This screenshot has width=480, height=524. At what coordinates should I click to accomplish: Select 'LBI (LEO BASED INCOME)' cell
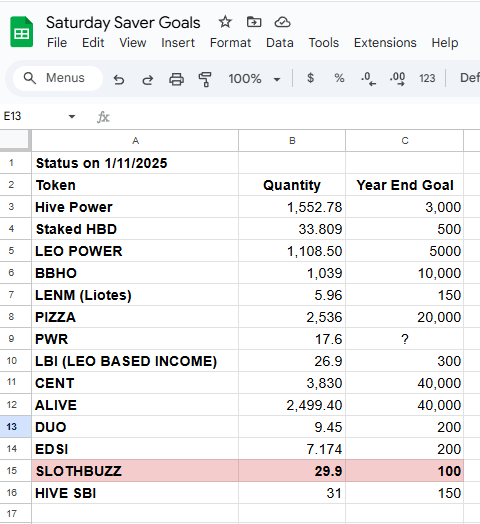pyautogui.click(x=135, y=361)
